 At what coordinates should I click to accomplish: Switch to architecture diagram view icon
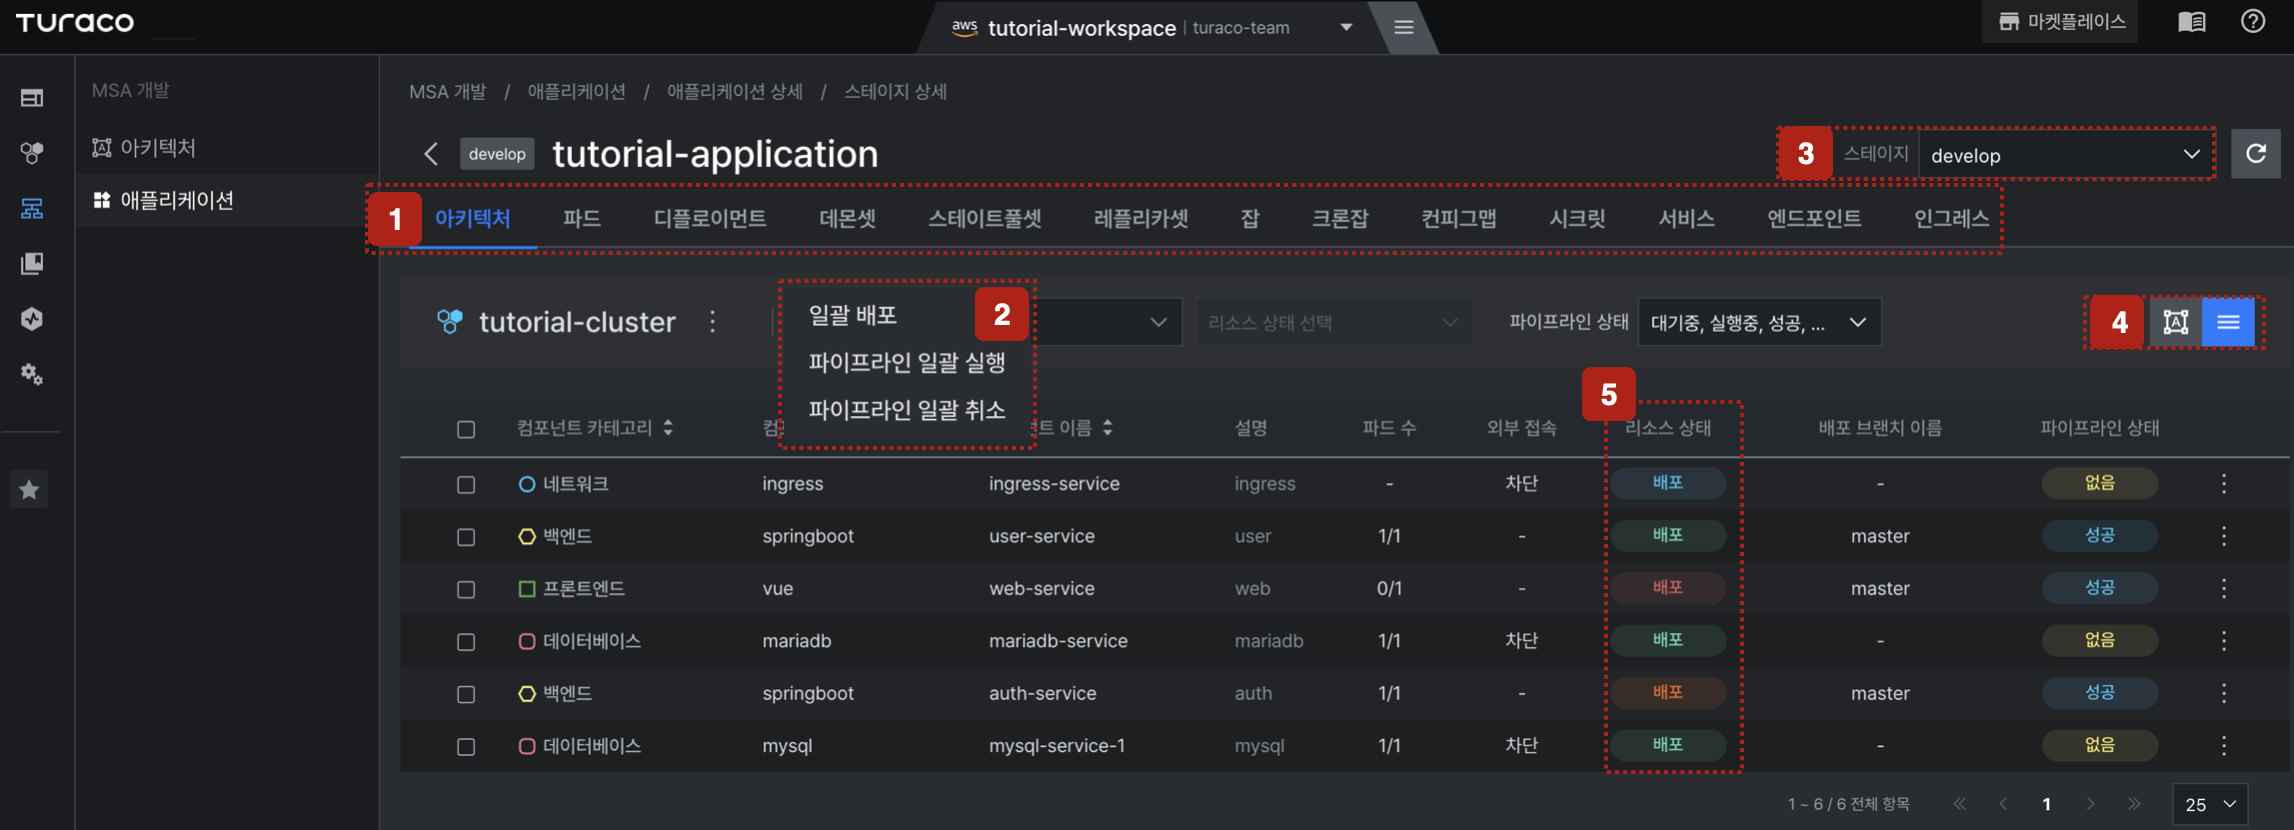(x=2176, y=322)
